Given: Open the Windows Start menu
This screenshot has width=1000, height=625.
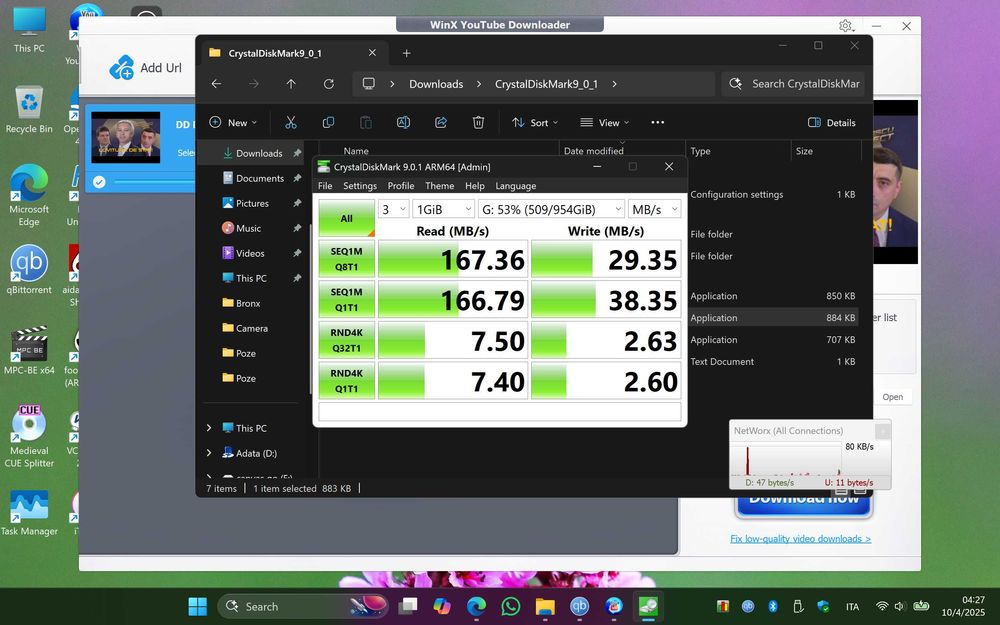Looking at the screenshot, I should 198,606.
